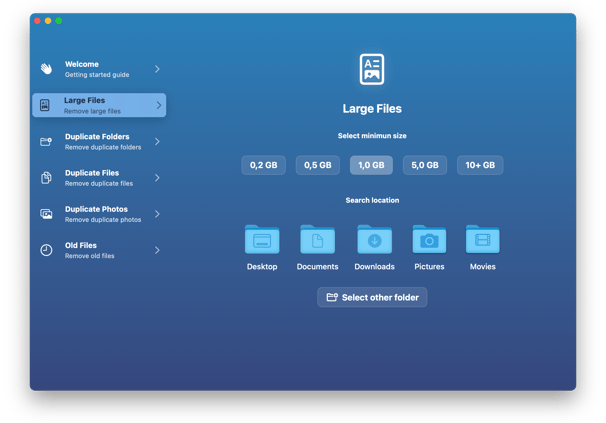
Task: Click 'Remove old files' subtitle
Action: (90, 256)
